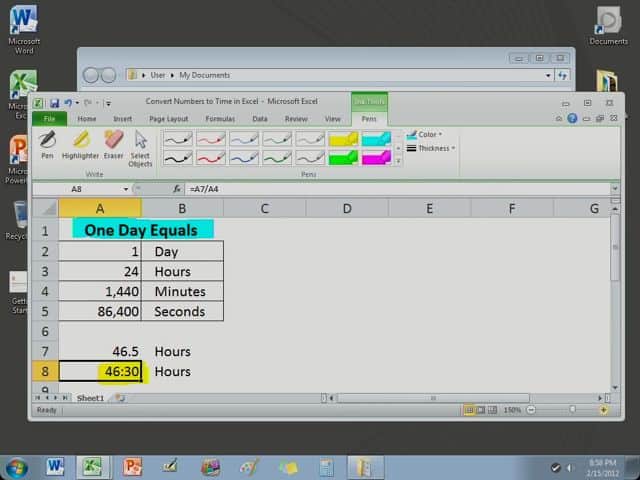
Task: Click the Save icon in Quick Access Toolbar
Action: 54,103
